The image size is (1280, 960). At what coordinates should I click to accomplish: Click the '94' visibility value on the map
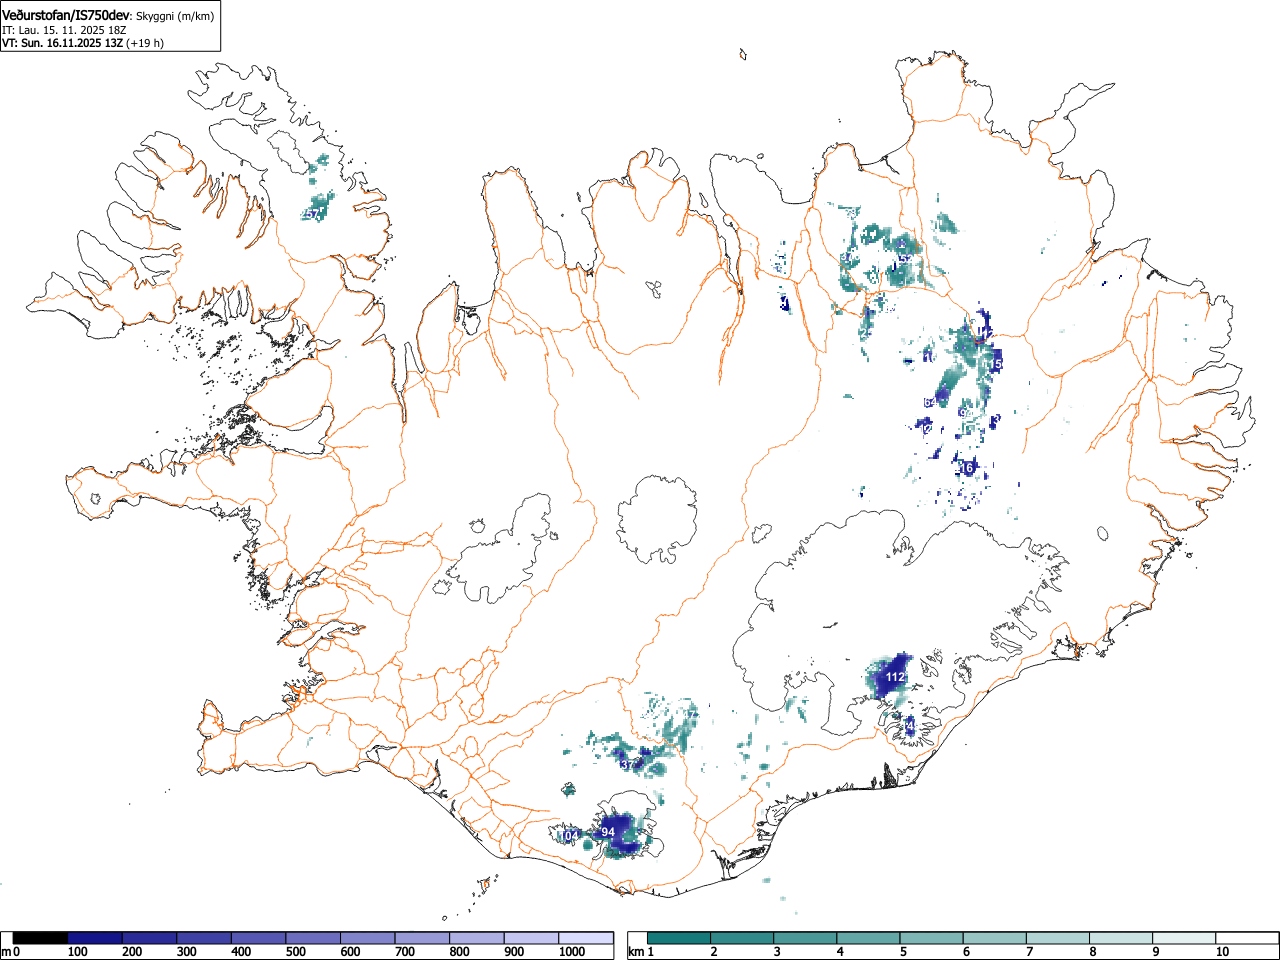(608, 832)
